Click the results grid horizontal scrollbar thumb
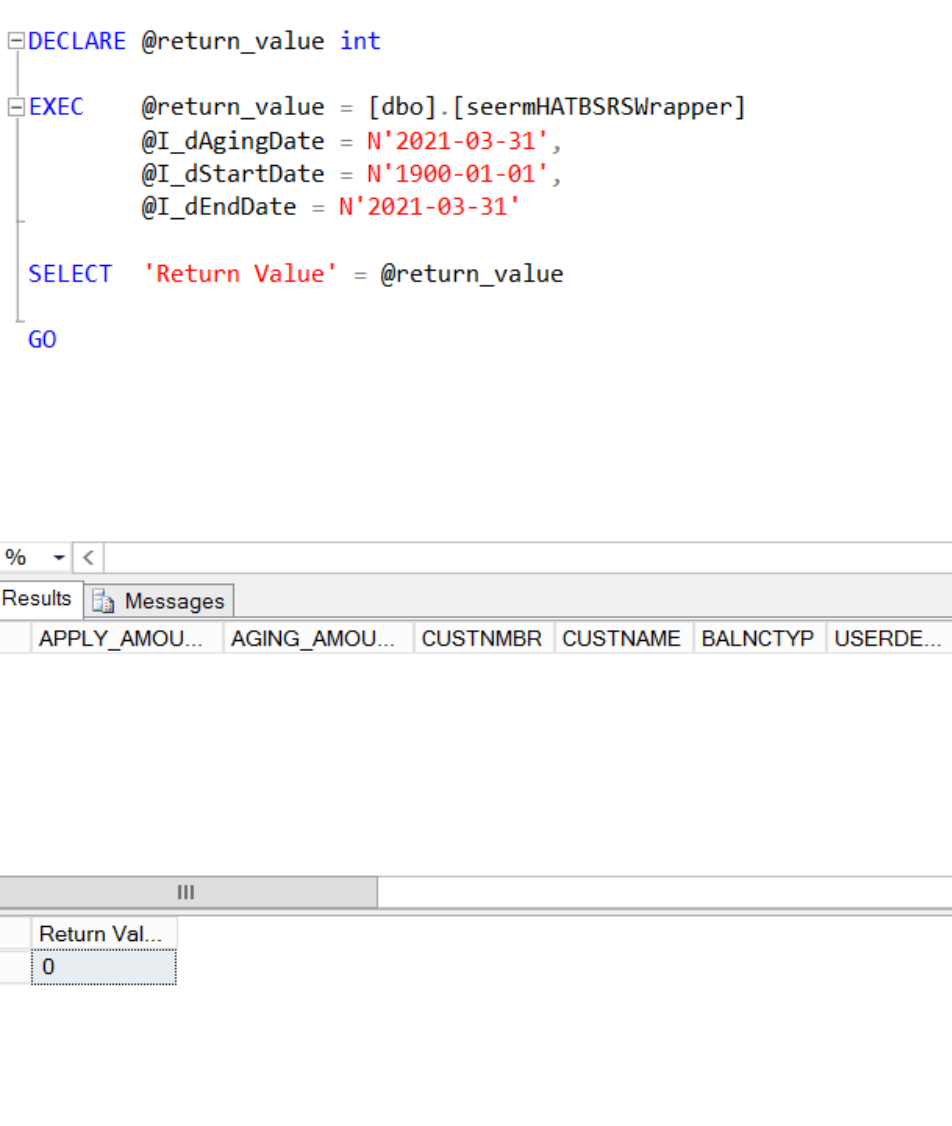952x1126 pixels. 188,892
